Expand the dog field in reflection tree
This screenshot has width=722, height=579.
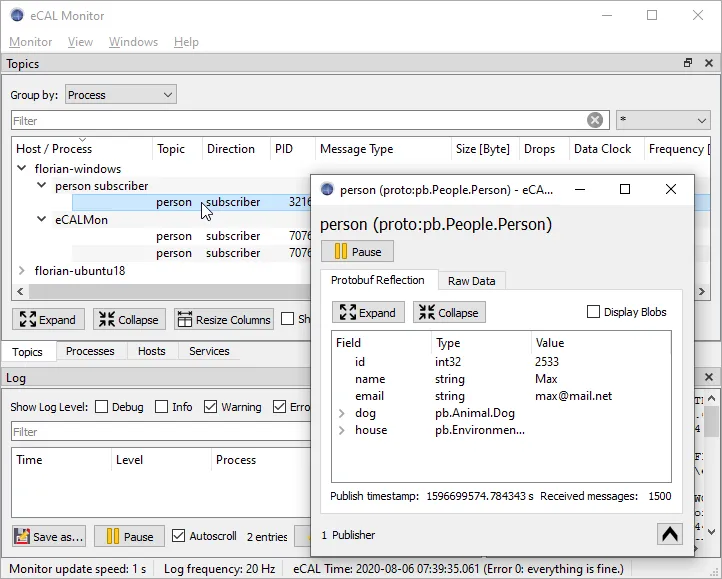pos(342,413)
